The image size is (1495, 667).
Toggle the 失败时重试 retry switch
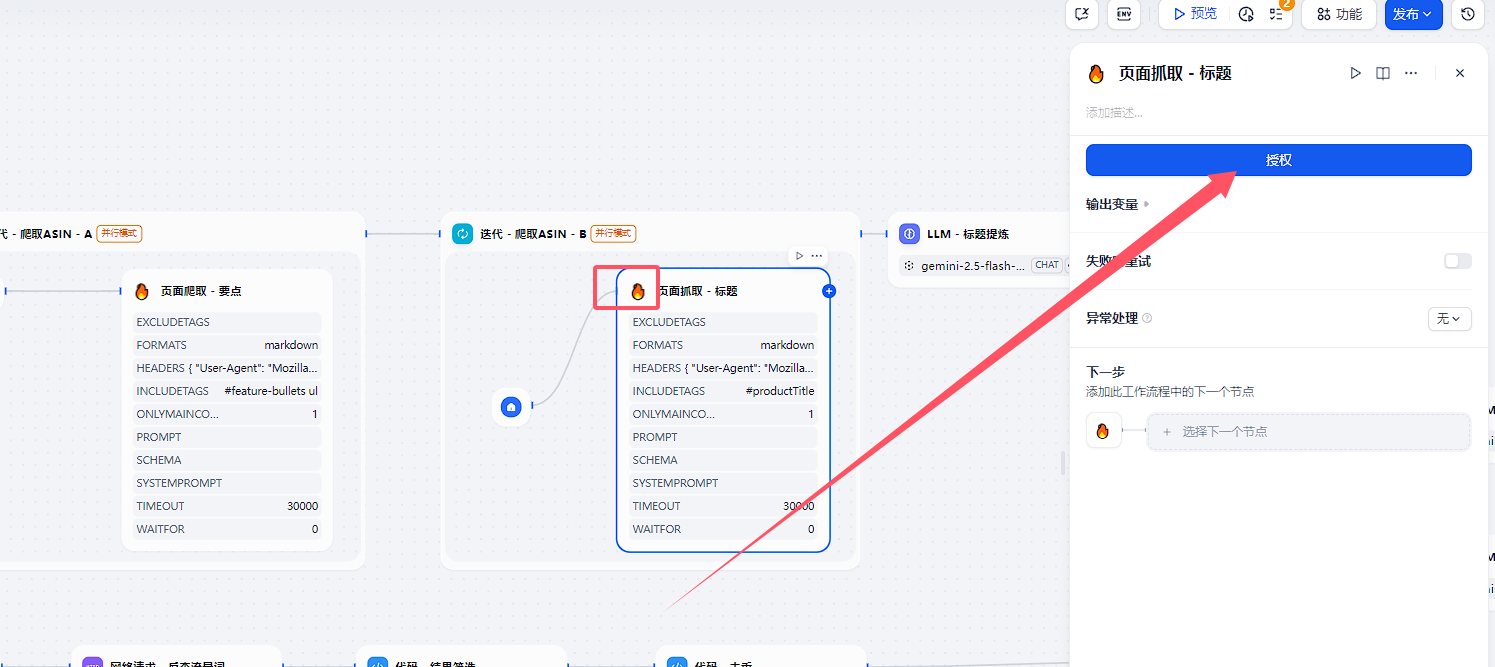point(1458,261)
